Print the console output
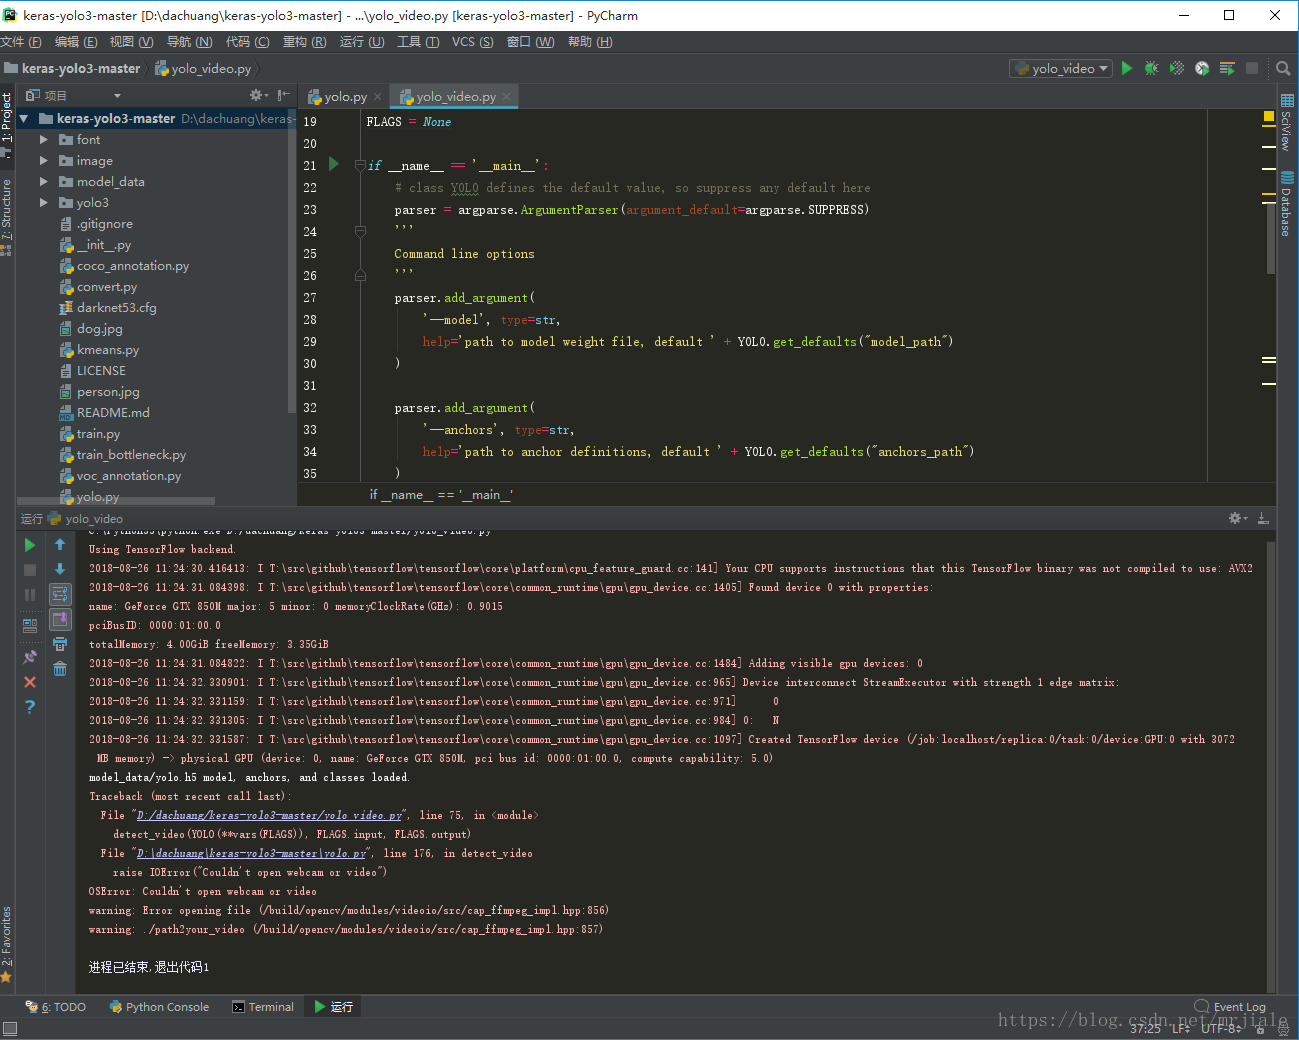The width and height of the screenshot is (1299, 1040). [x=60, y=644]
